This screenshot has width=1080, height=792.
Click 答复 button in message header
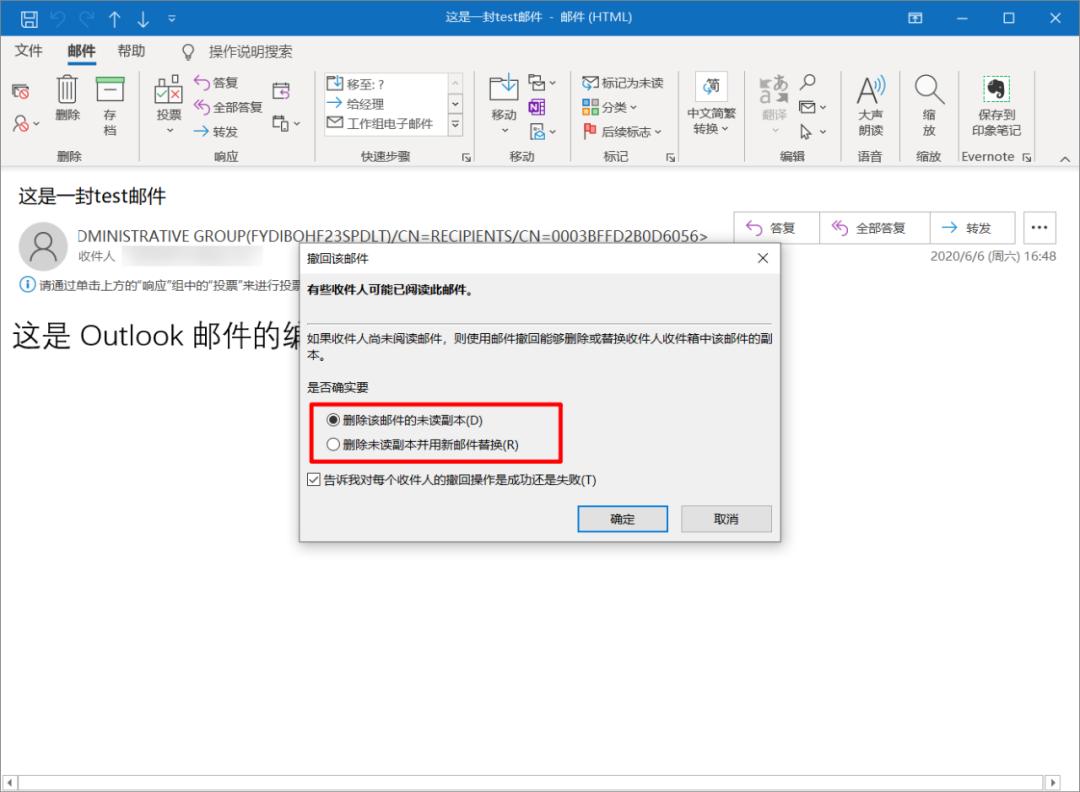coord(776,228)
